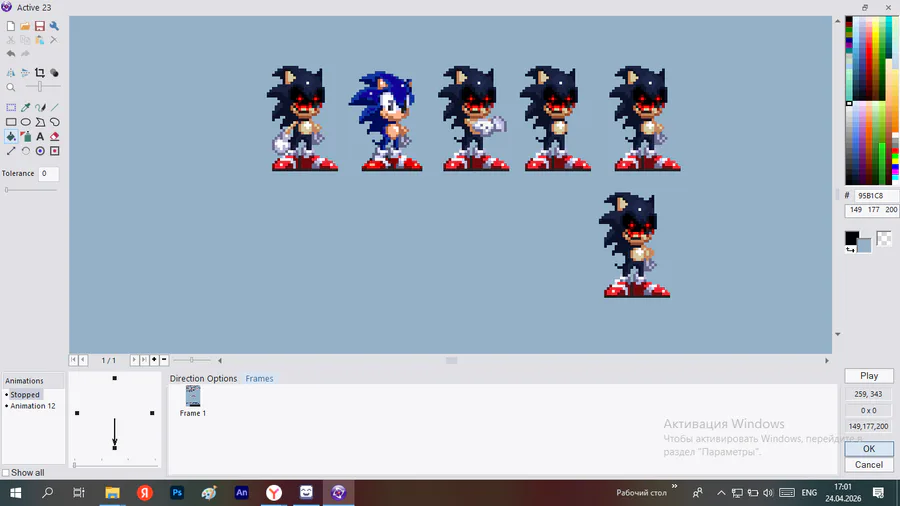The image size is (900, 506).
Task: Swap foreground and background colors
Action: (x=850, y=250)
